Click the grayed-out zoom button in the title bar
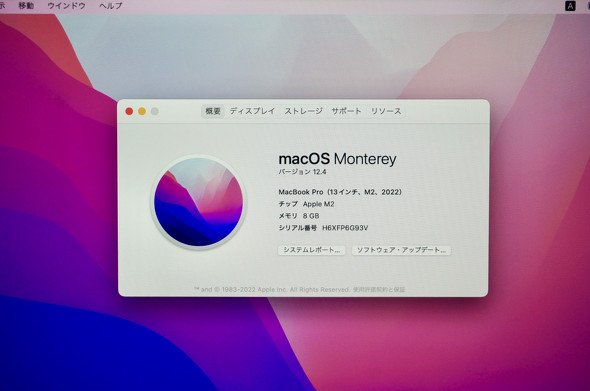The width and height of the screenshot is (590, 391). point(155,111)
